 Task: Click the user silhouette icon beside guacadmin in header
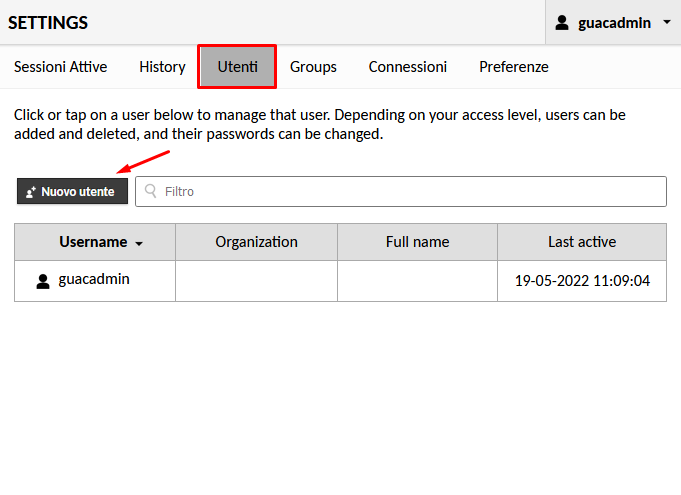point(562,23)
